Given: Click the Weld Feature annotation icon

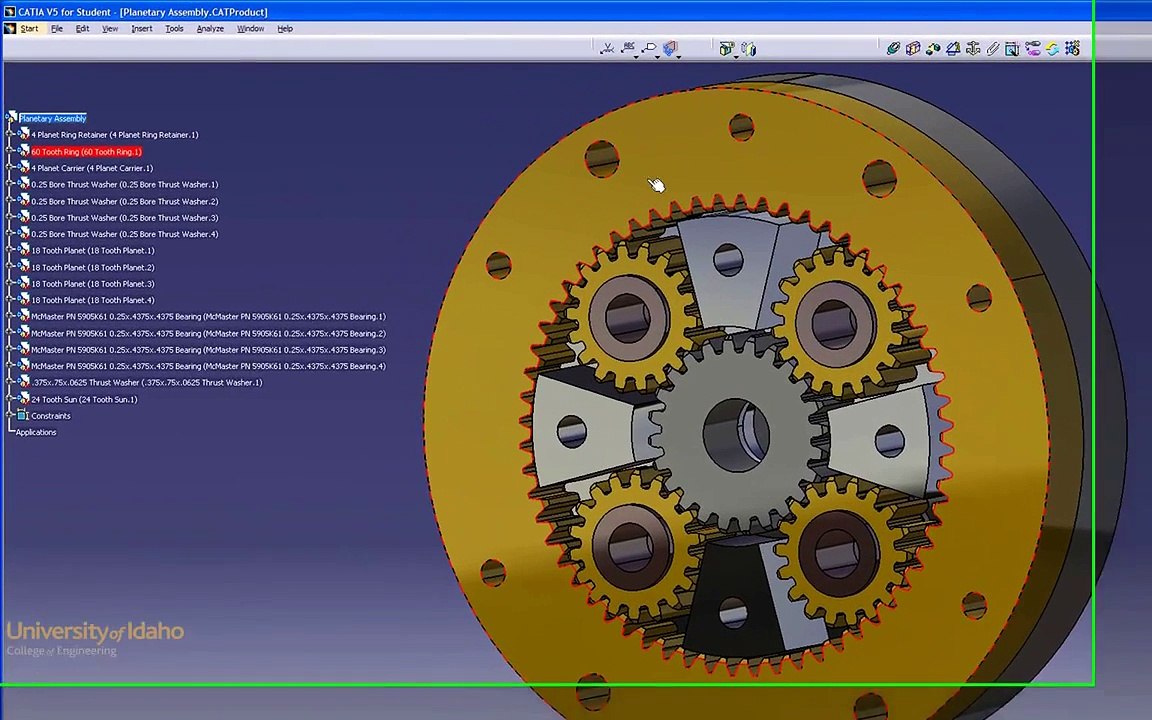Looking at the screenshot, I should 607,48.
